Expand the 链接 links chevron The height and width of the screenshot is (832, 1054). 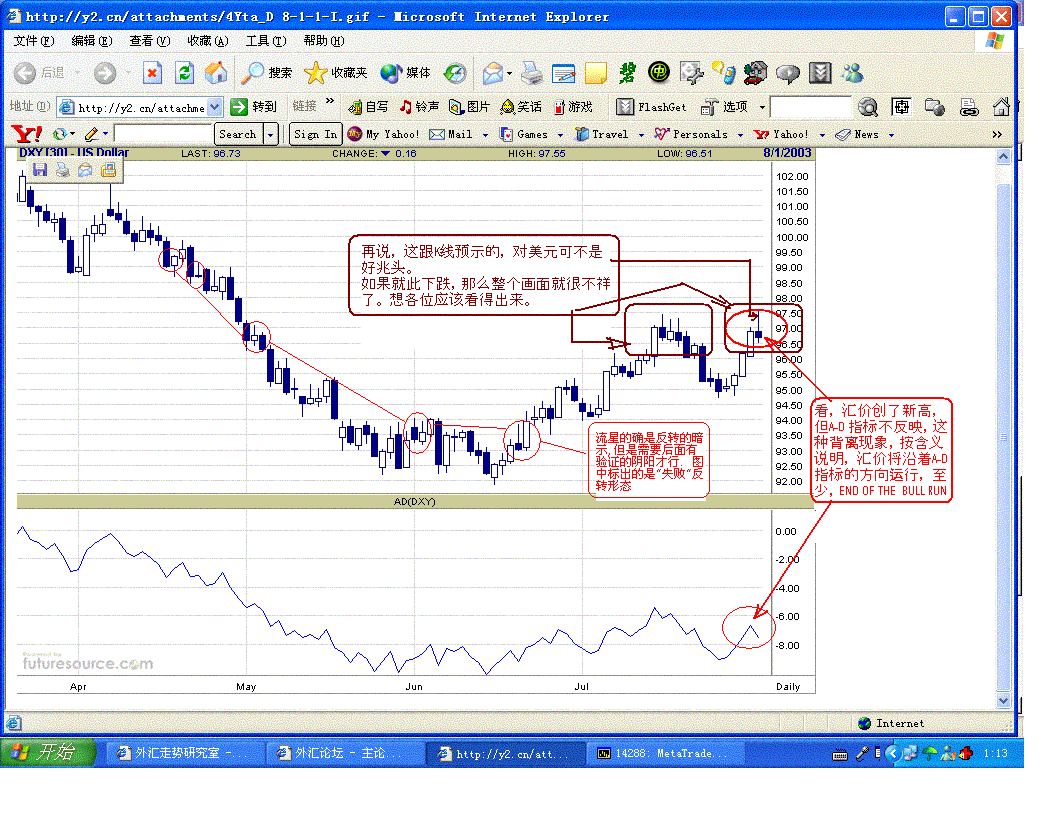click(x=330, y=101)
